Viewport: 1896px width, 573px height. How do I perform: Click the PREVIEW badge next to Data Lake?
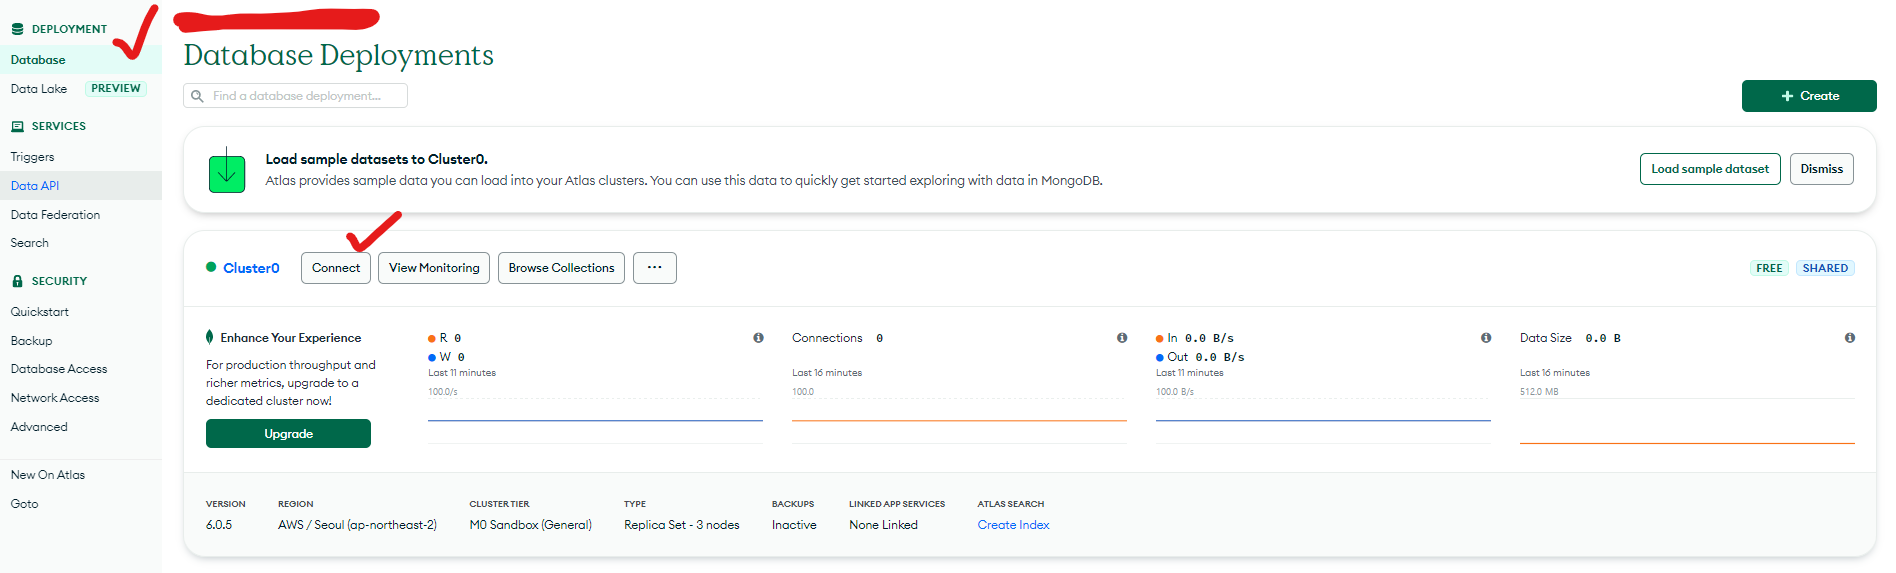116,89
